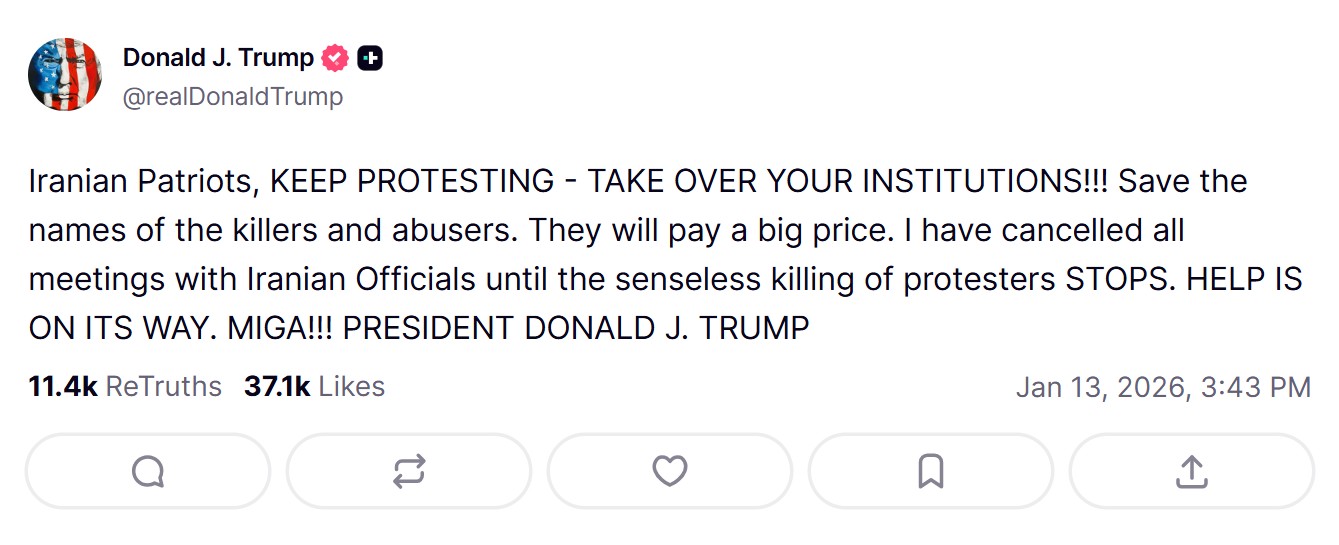The image size is (1339, 545).
Task: Click the Jan 13, 2026, 3:43 PM timestamp
Action: 1163,388
